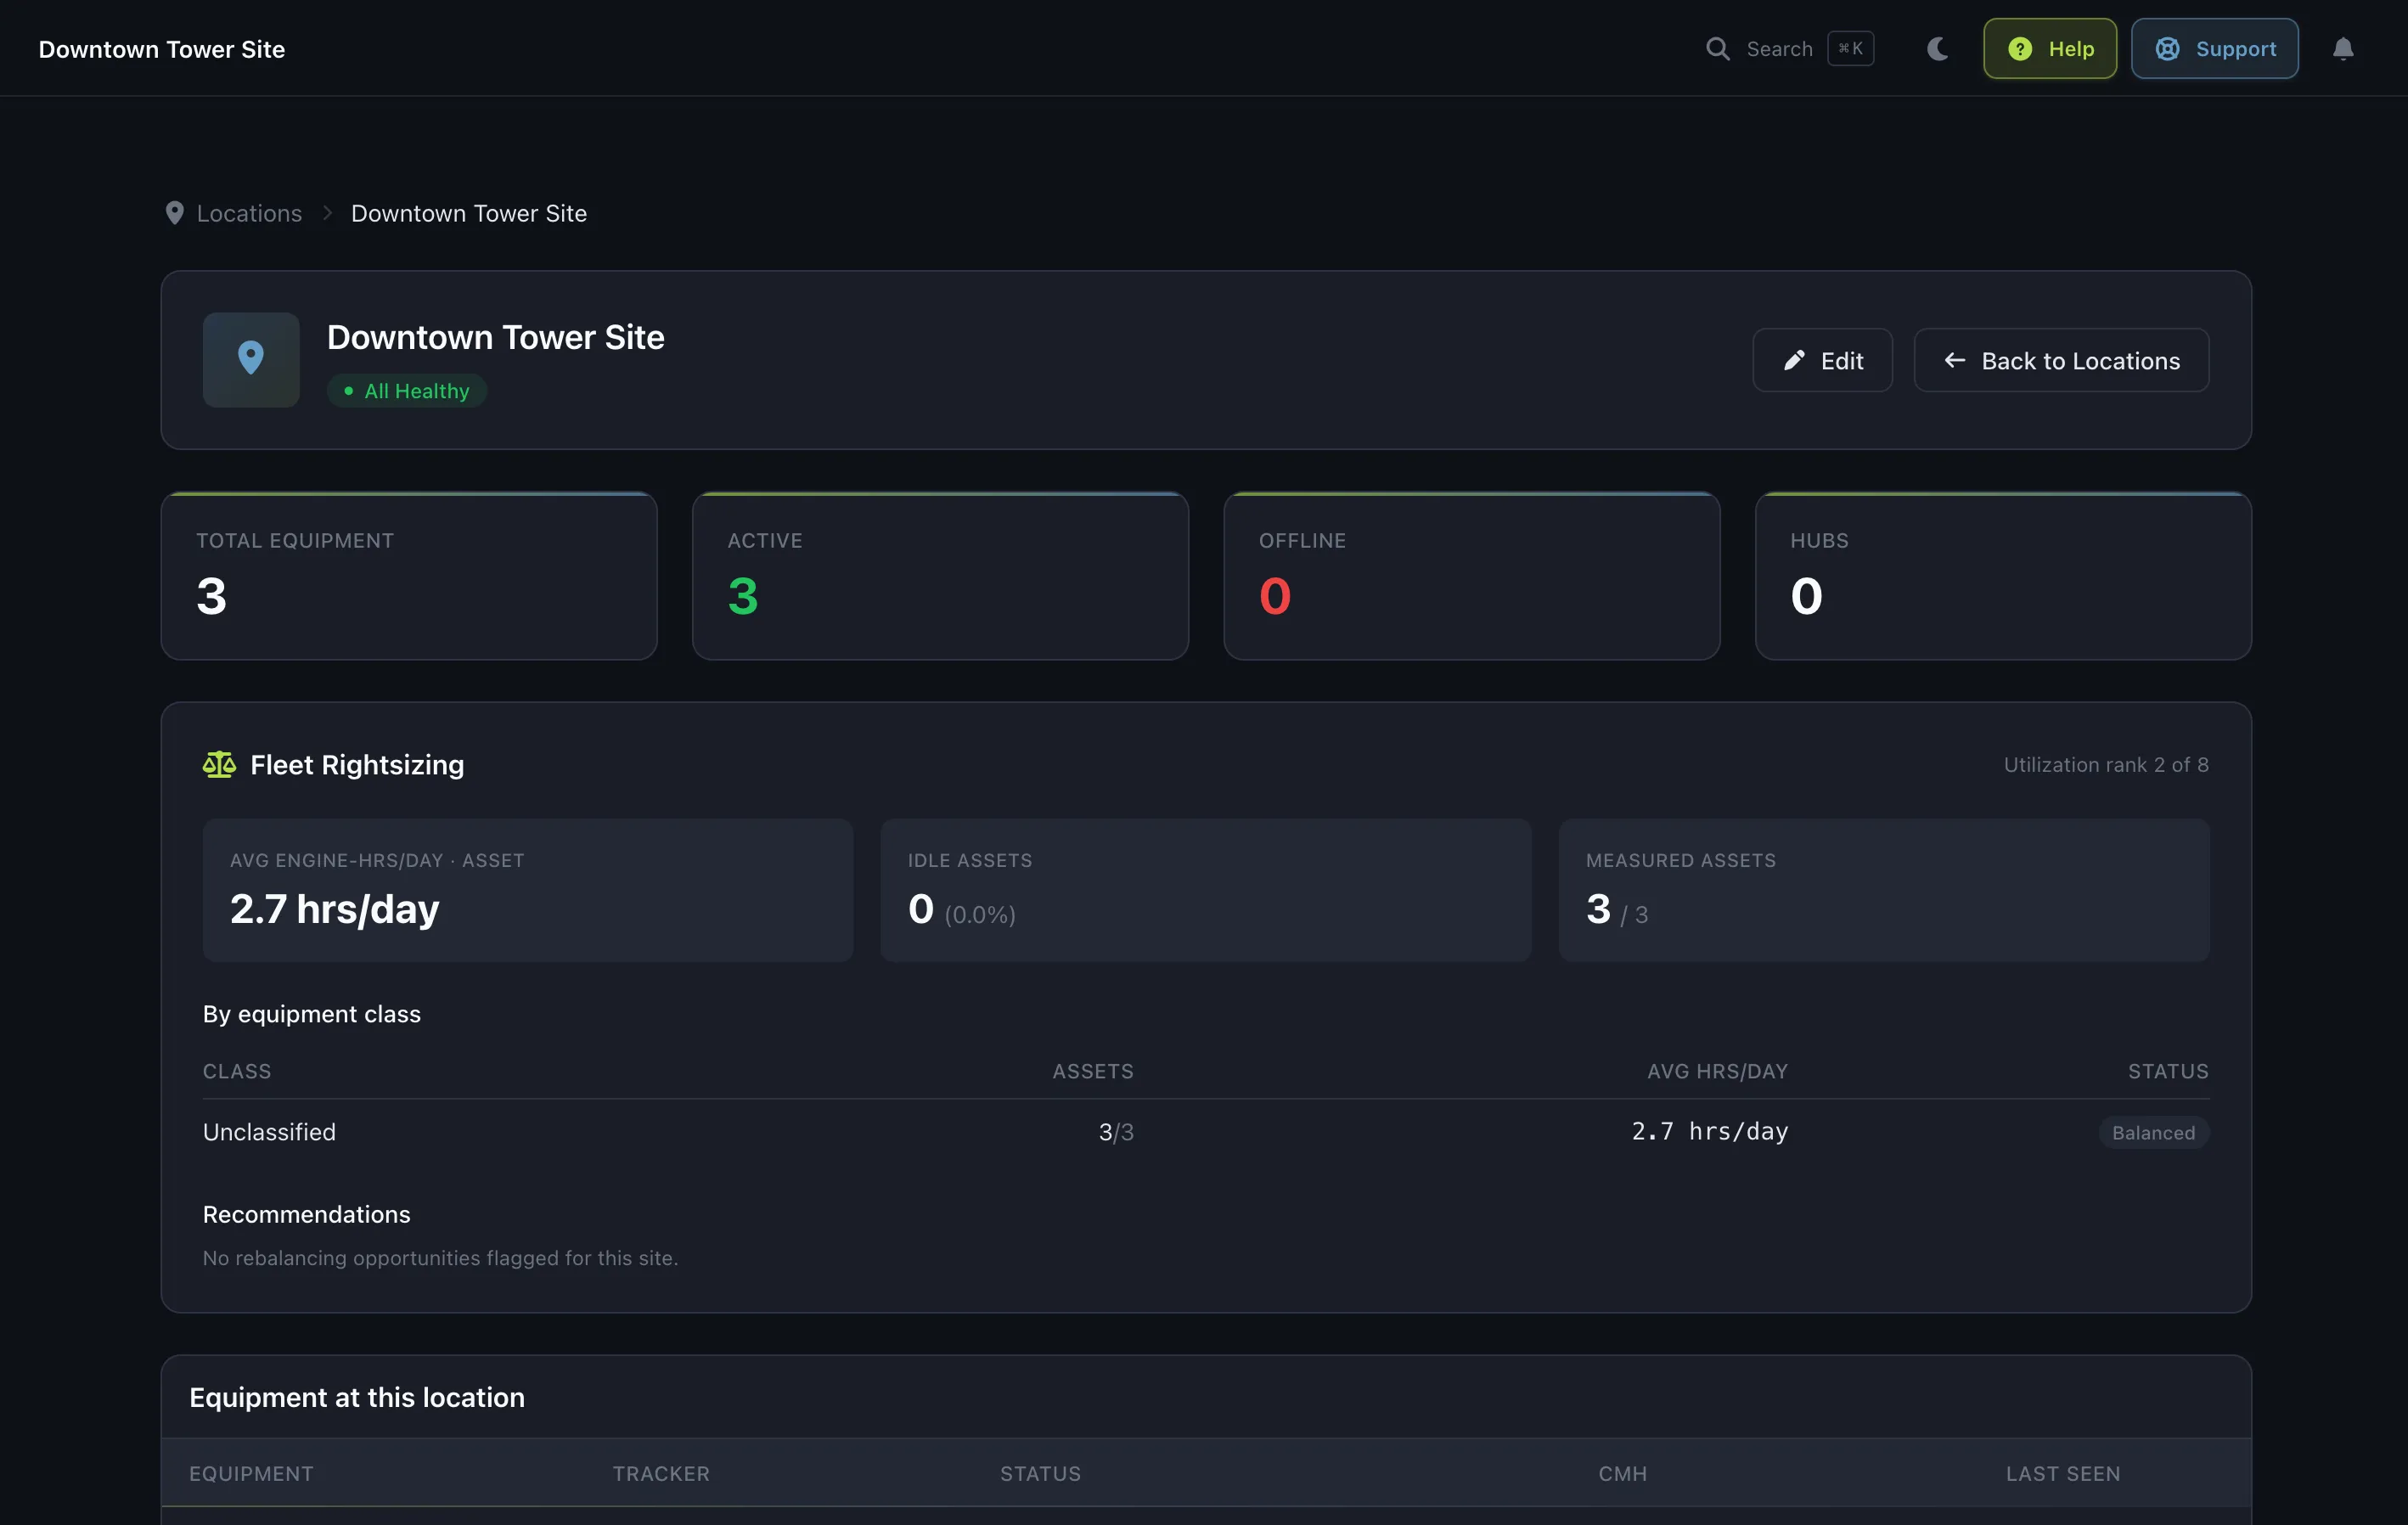Click the Edit button
2408x1525 pixels.
tap(1822, 360)
